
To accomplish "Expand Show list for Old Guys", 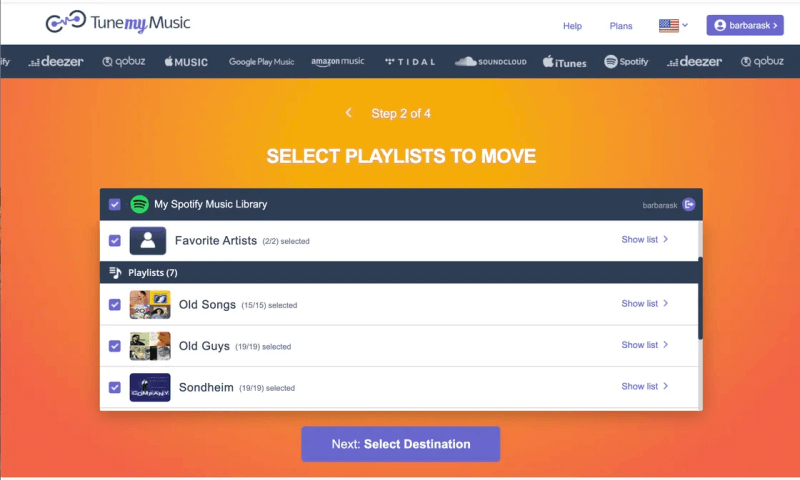I will click(x=644, y=345).
